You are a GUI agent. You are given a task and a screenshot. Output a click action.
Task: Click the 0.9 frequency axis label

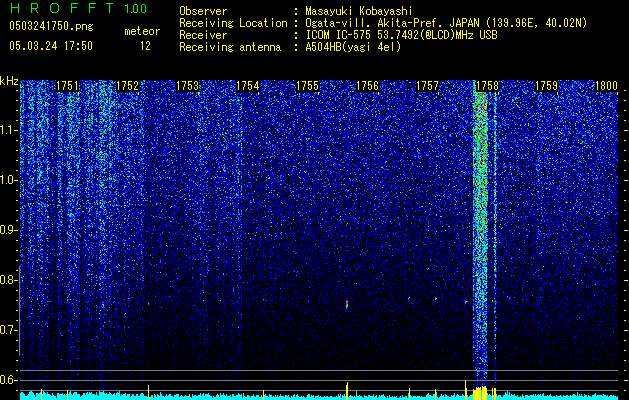coord(8,230)
